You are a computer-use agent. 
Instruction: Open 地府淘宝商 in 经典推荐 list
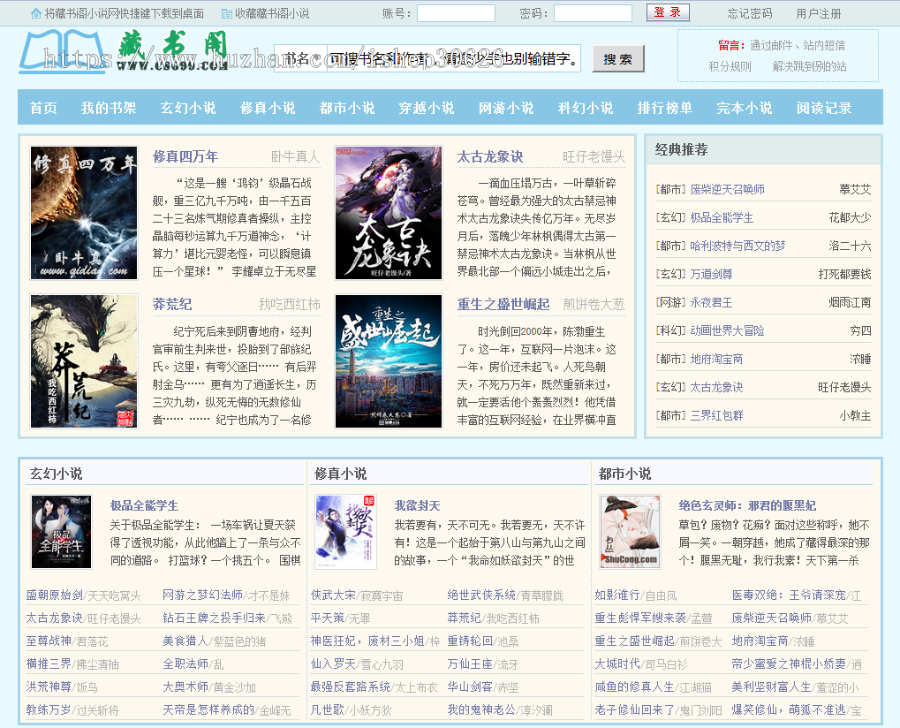[717, 359]
